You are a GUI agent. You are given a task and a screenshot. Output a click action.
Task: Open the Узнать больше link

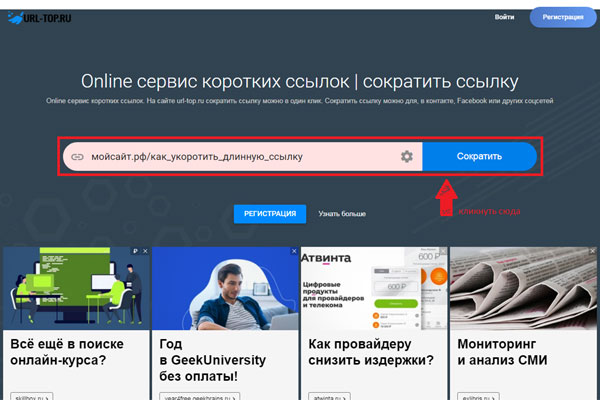342,214
